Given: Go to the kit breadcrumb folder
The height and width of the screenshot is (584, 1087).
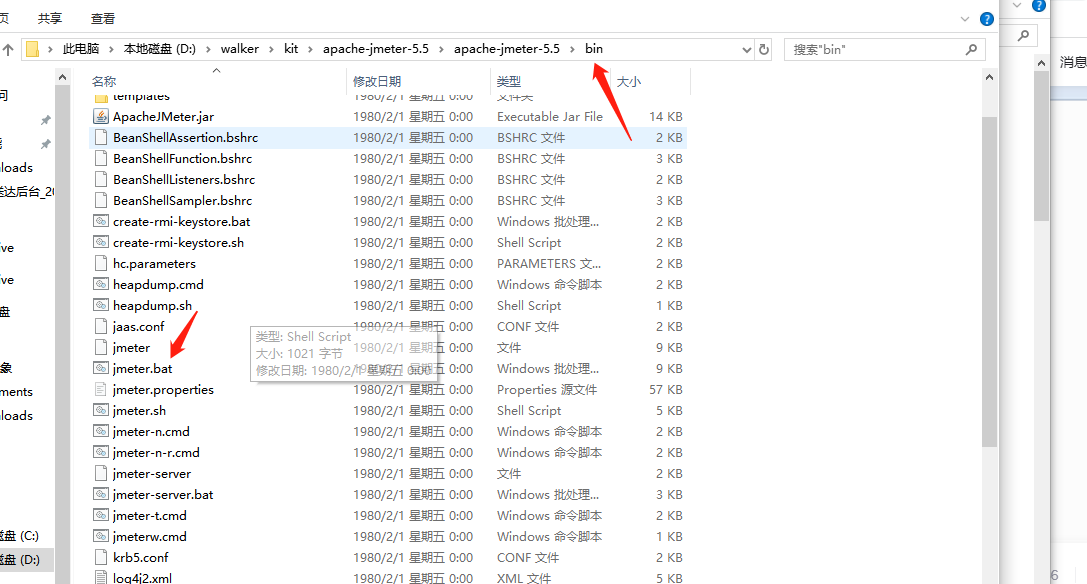Looking at the screenshot, I should click(x=291, y=49).
